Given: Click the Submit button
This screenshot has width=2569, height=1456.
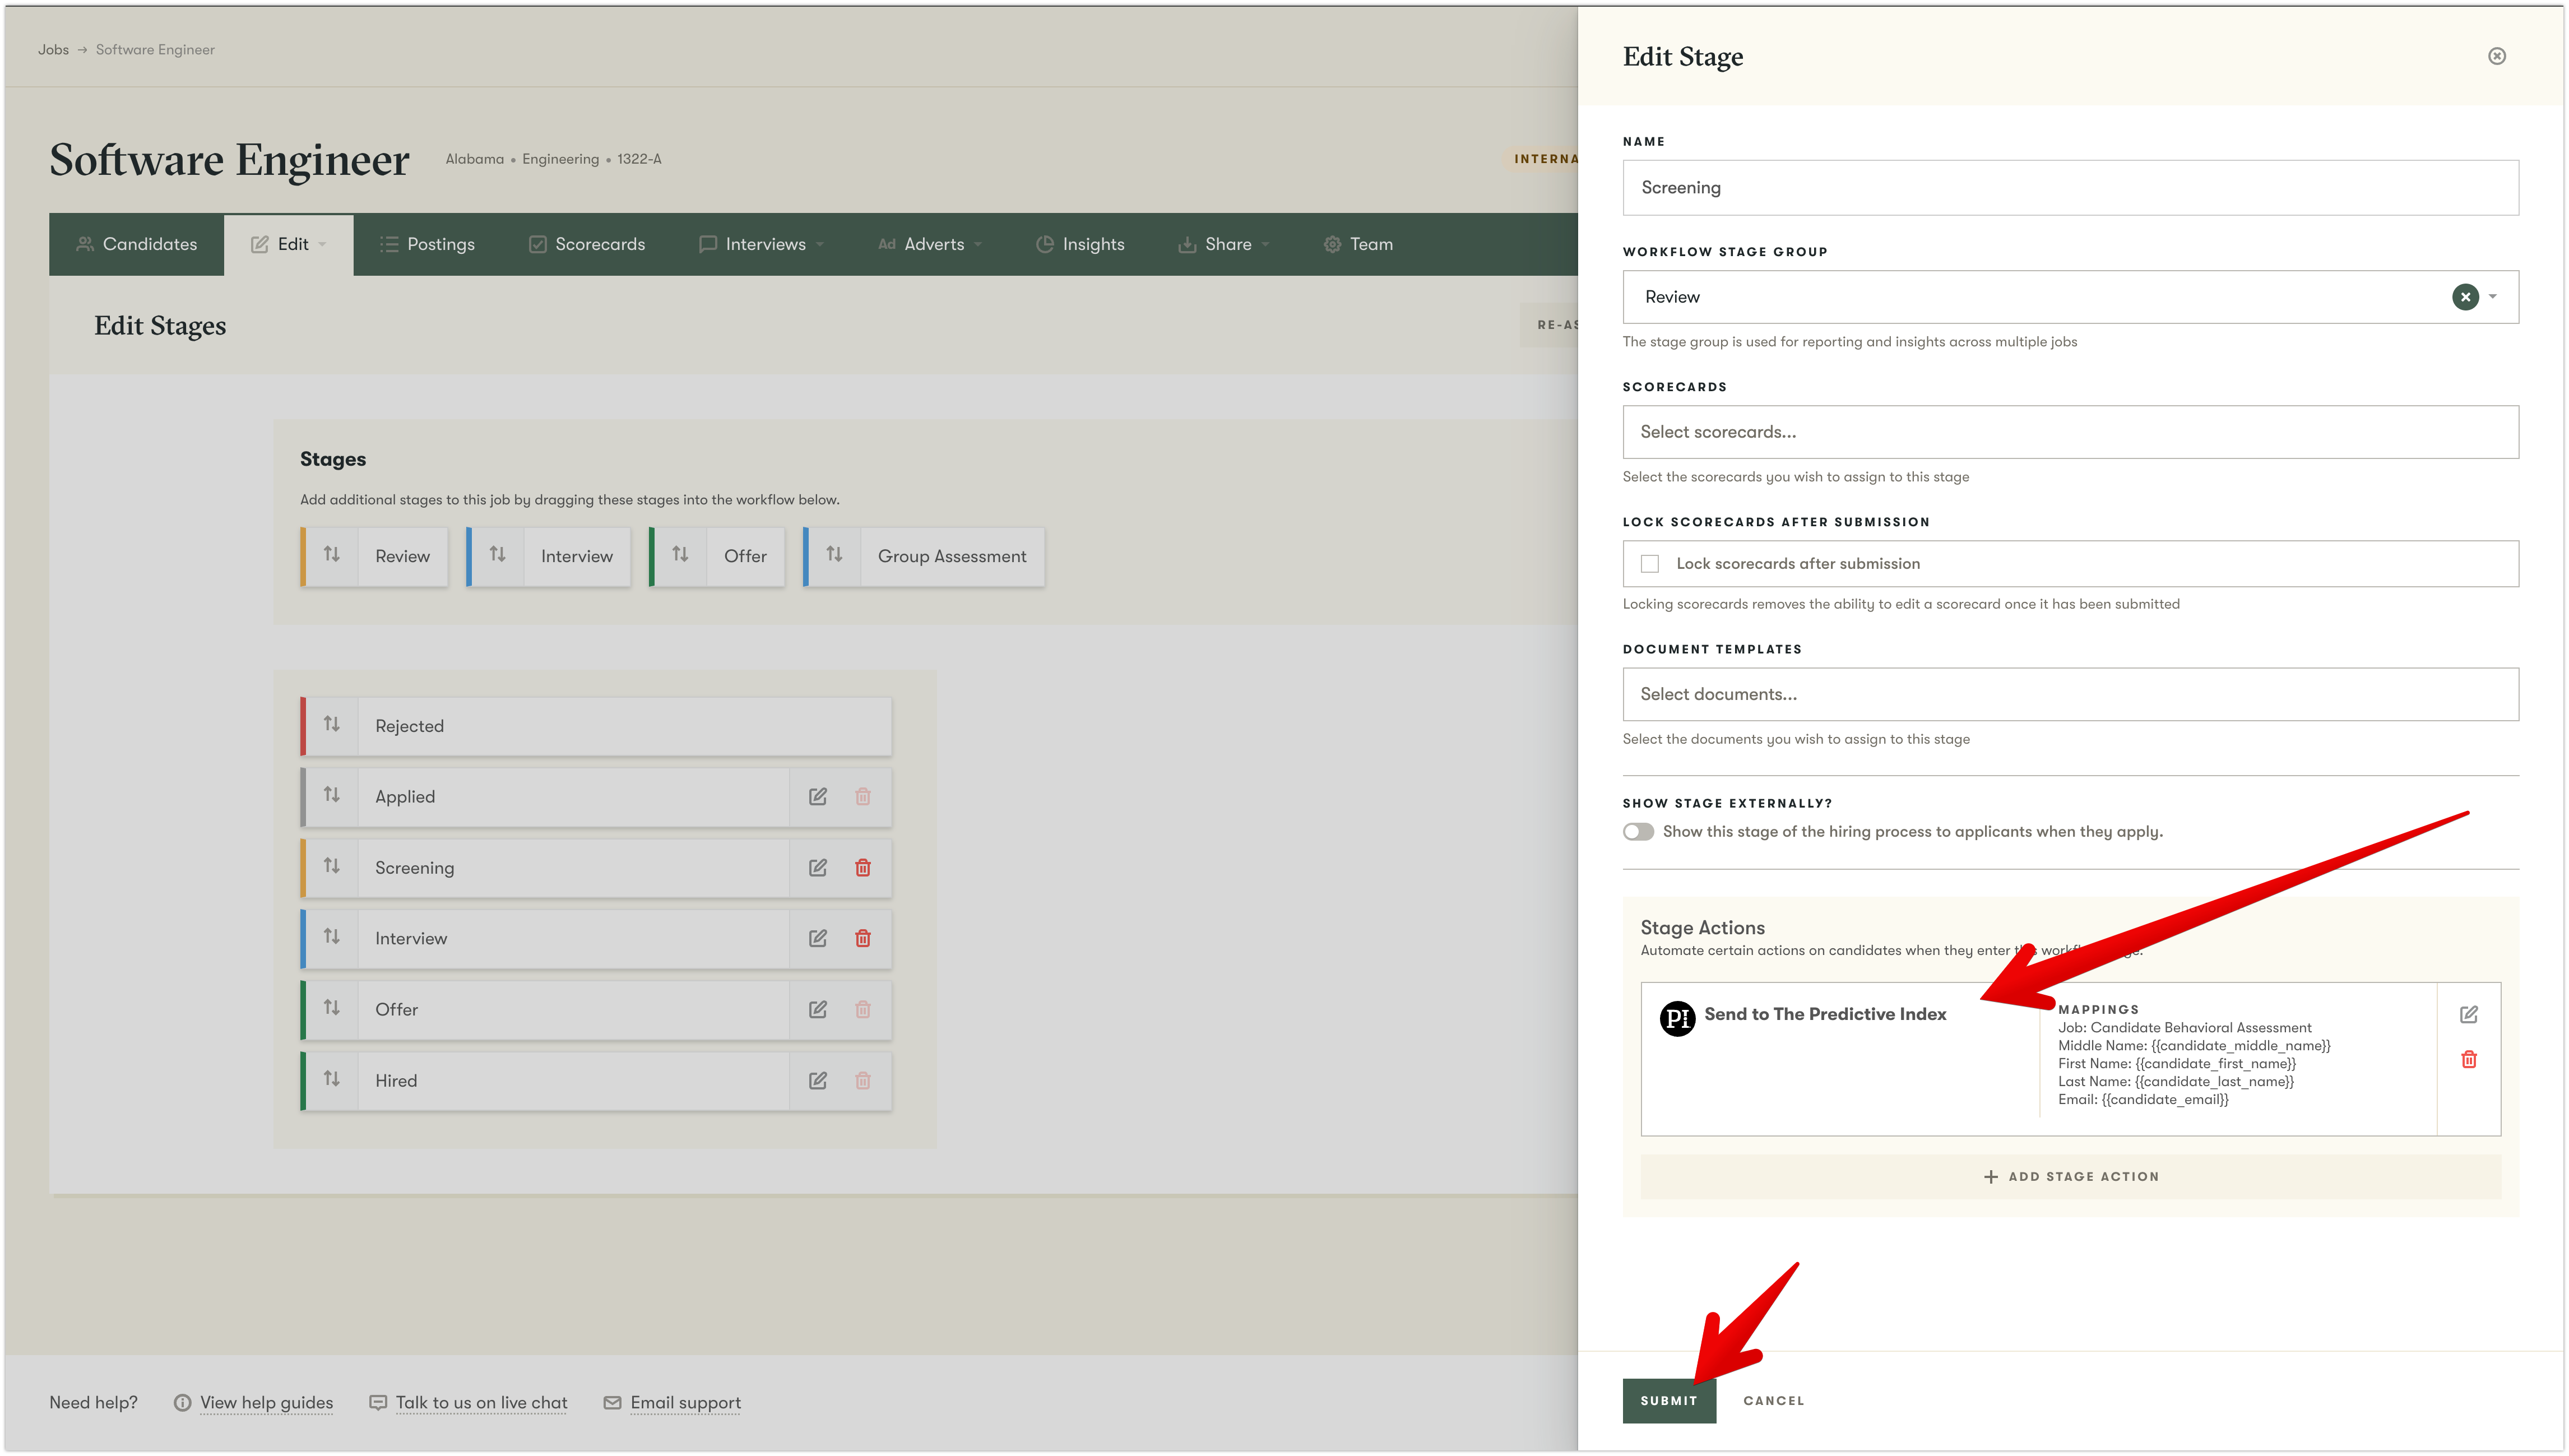Looking at the screenshot, I should pyautogui.click(x=1668, y=1400).
